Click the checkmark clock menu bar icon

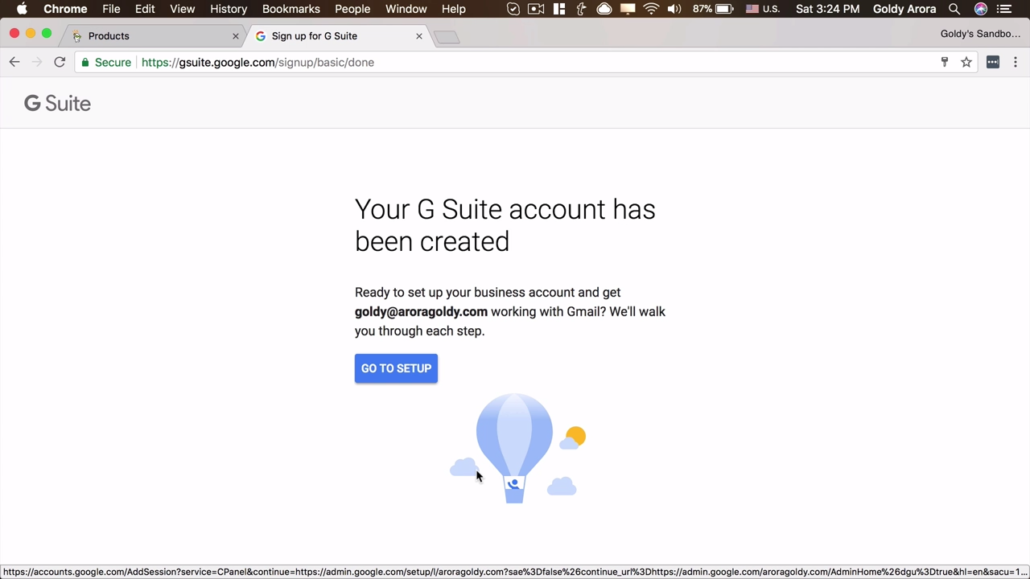click(x=513, y=9)
